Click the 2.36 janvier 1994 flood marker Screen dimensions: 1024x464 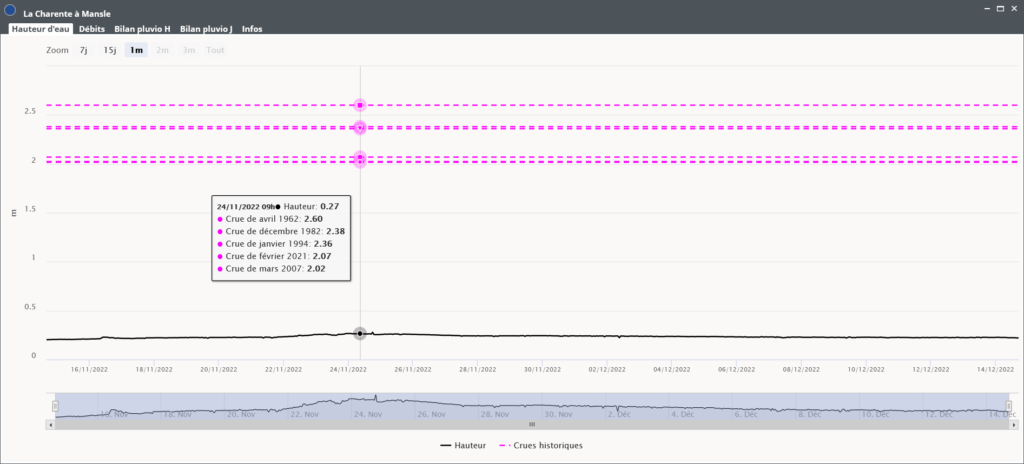pos(360,128)
